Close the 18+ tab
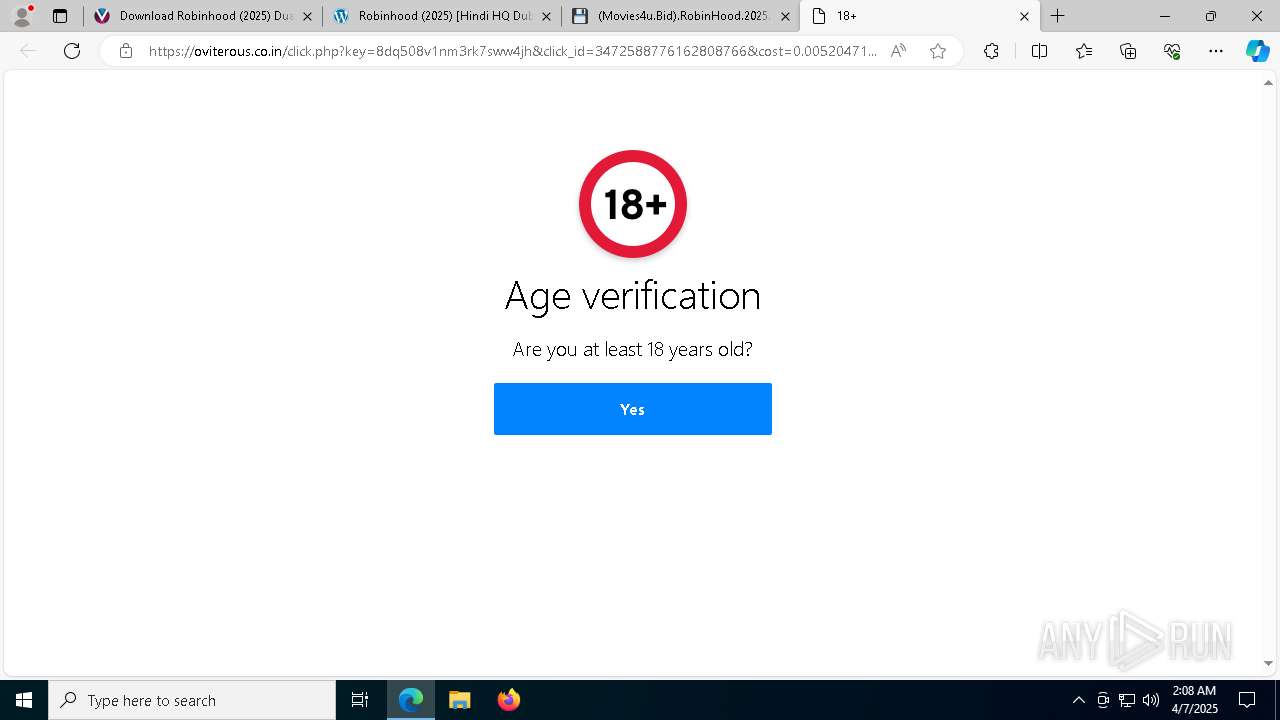Image resolution: width=1280 pixels, height=720 pixels. coord(1024,16)
